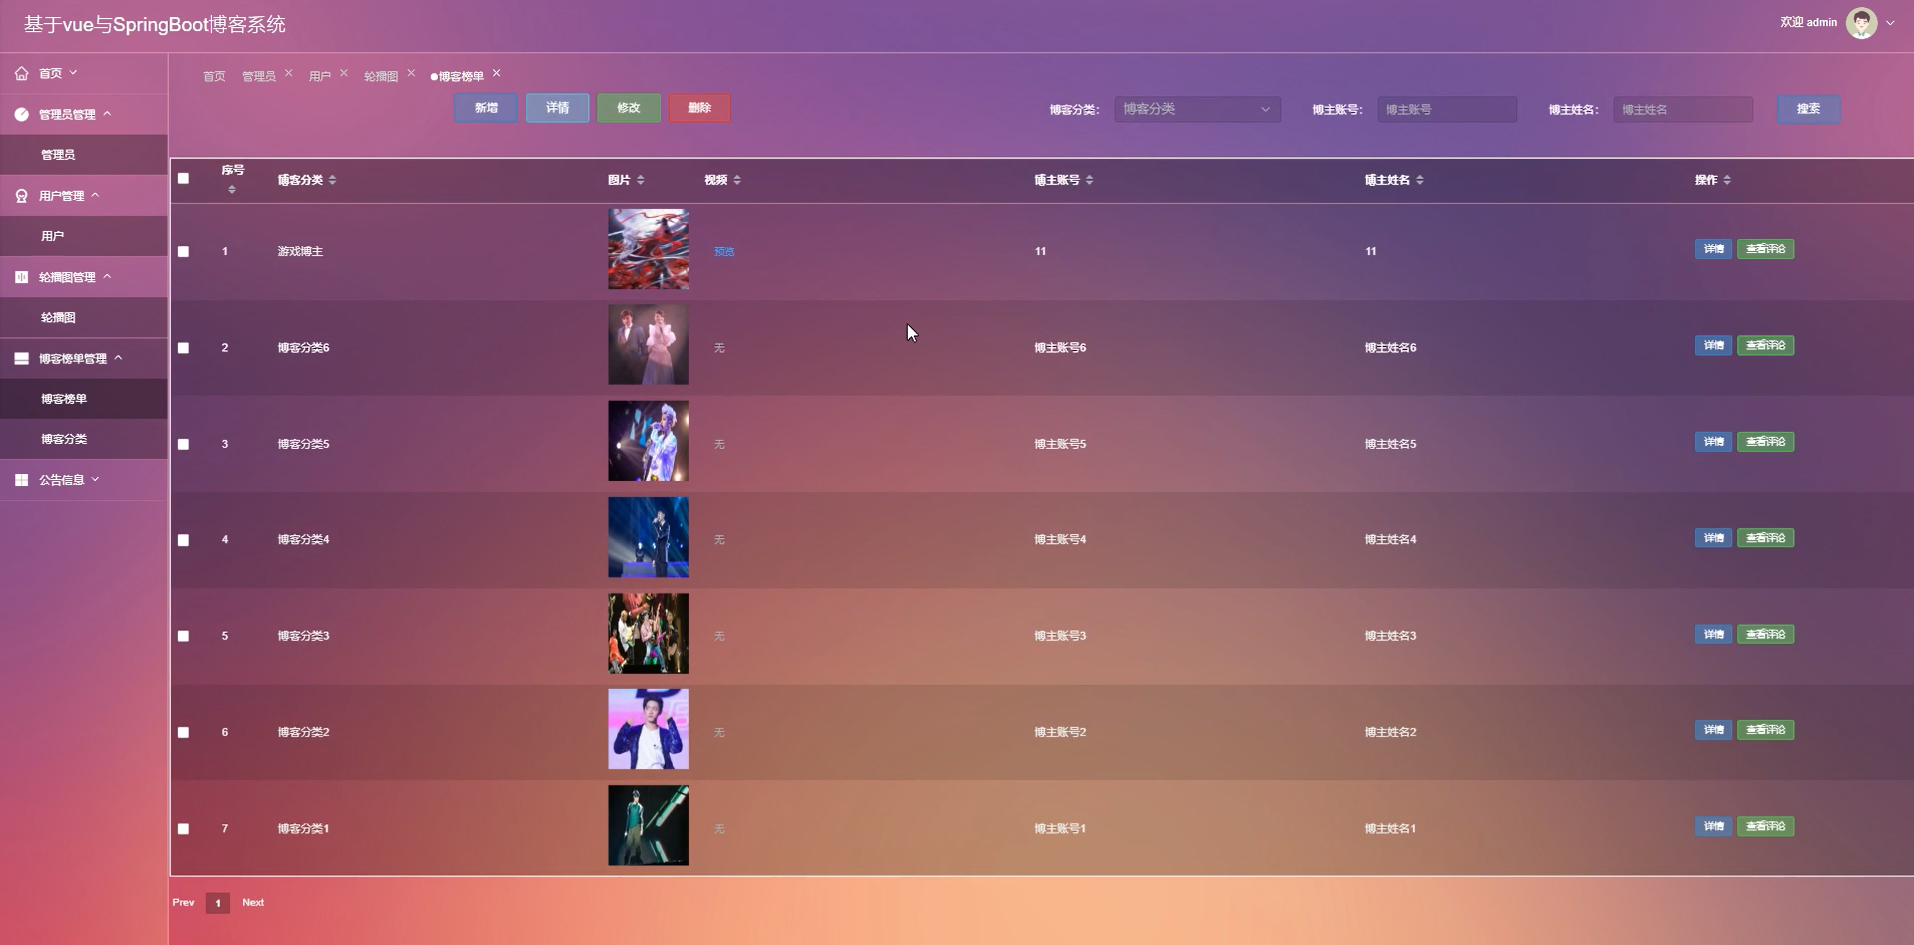Close the 管理员 tab
1914x945 pixels.
click(289, 73)
